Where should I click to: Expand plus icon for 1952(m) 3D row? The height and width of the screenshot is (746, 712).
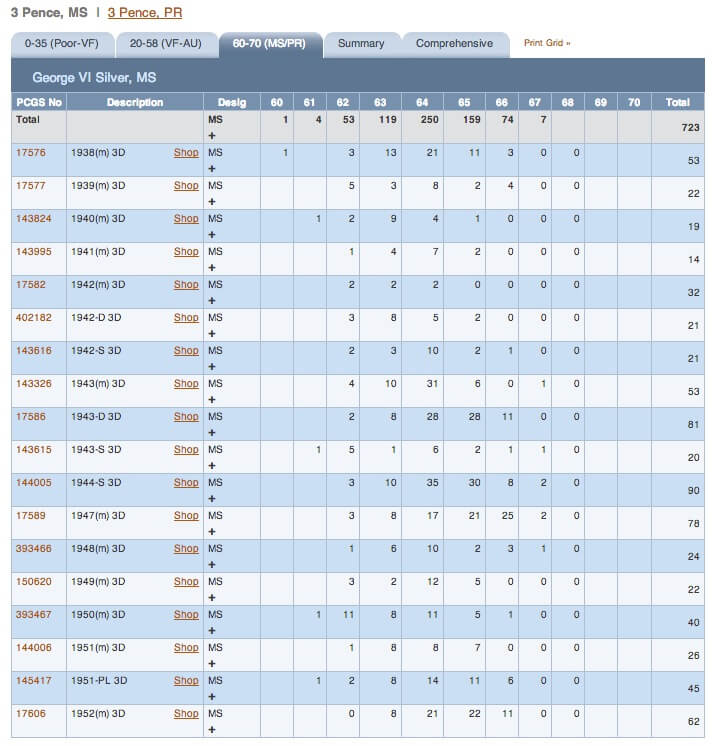pyautogui.click(x=212, y=729)
